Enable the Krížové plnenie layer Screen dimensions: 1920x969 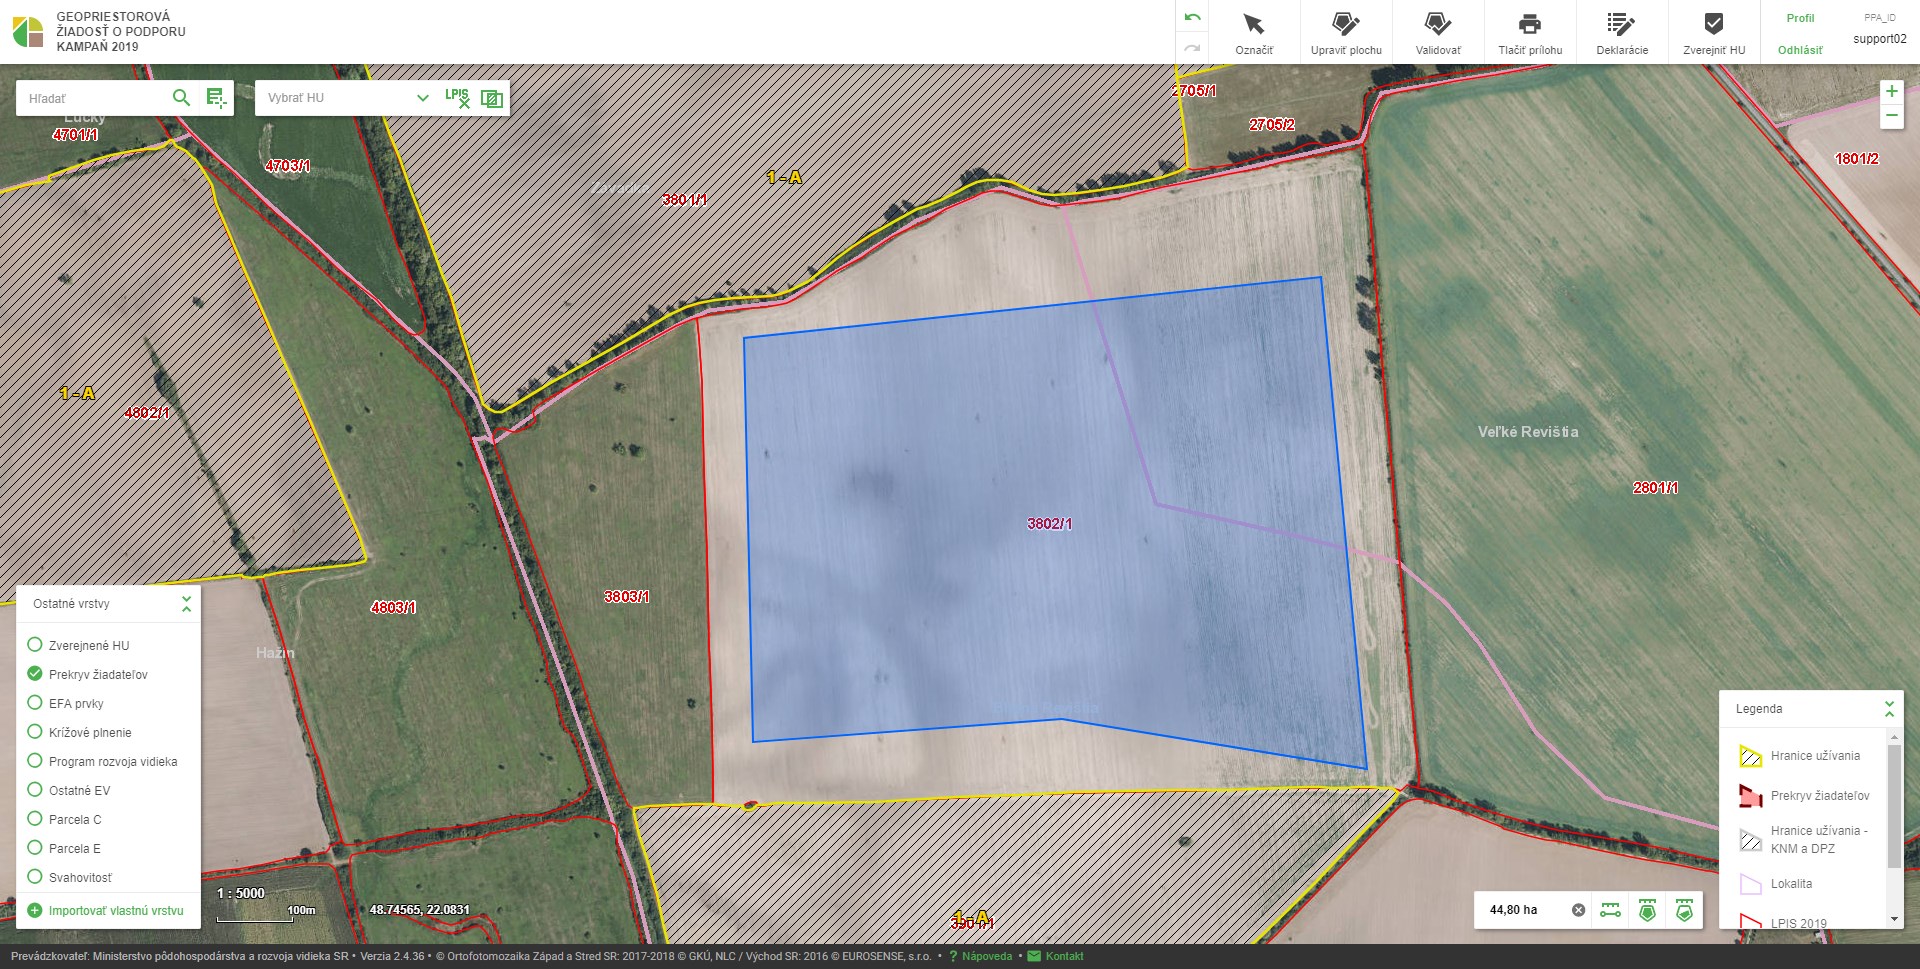click(35, 732)
